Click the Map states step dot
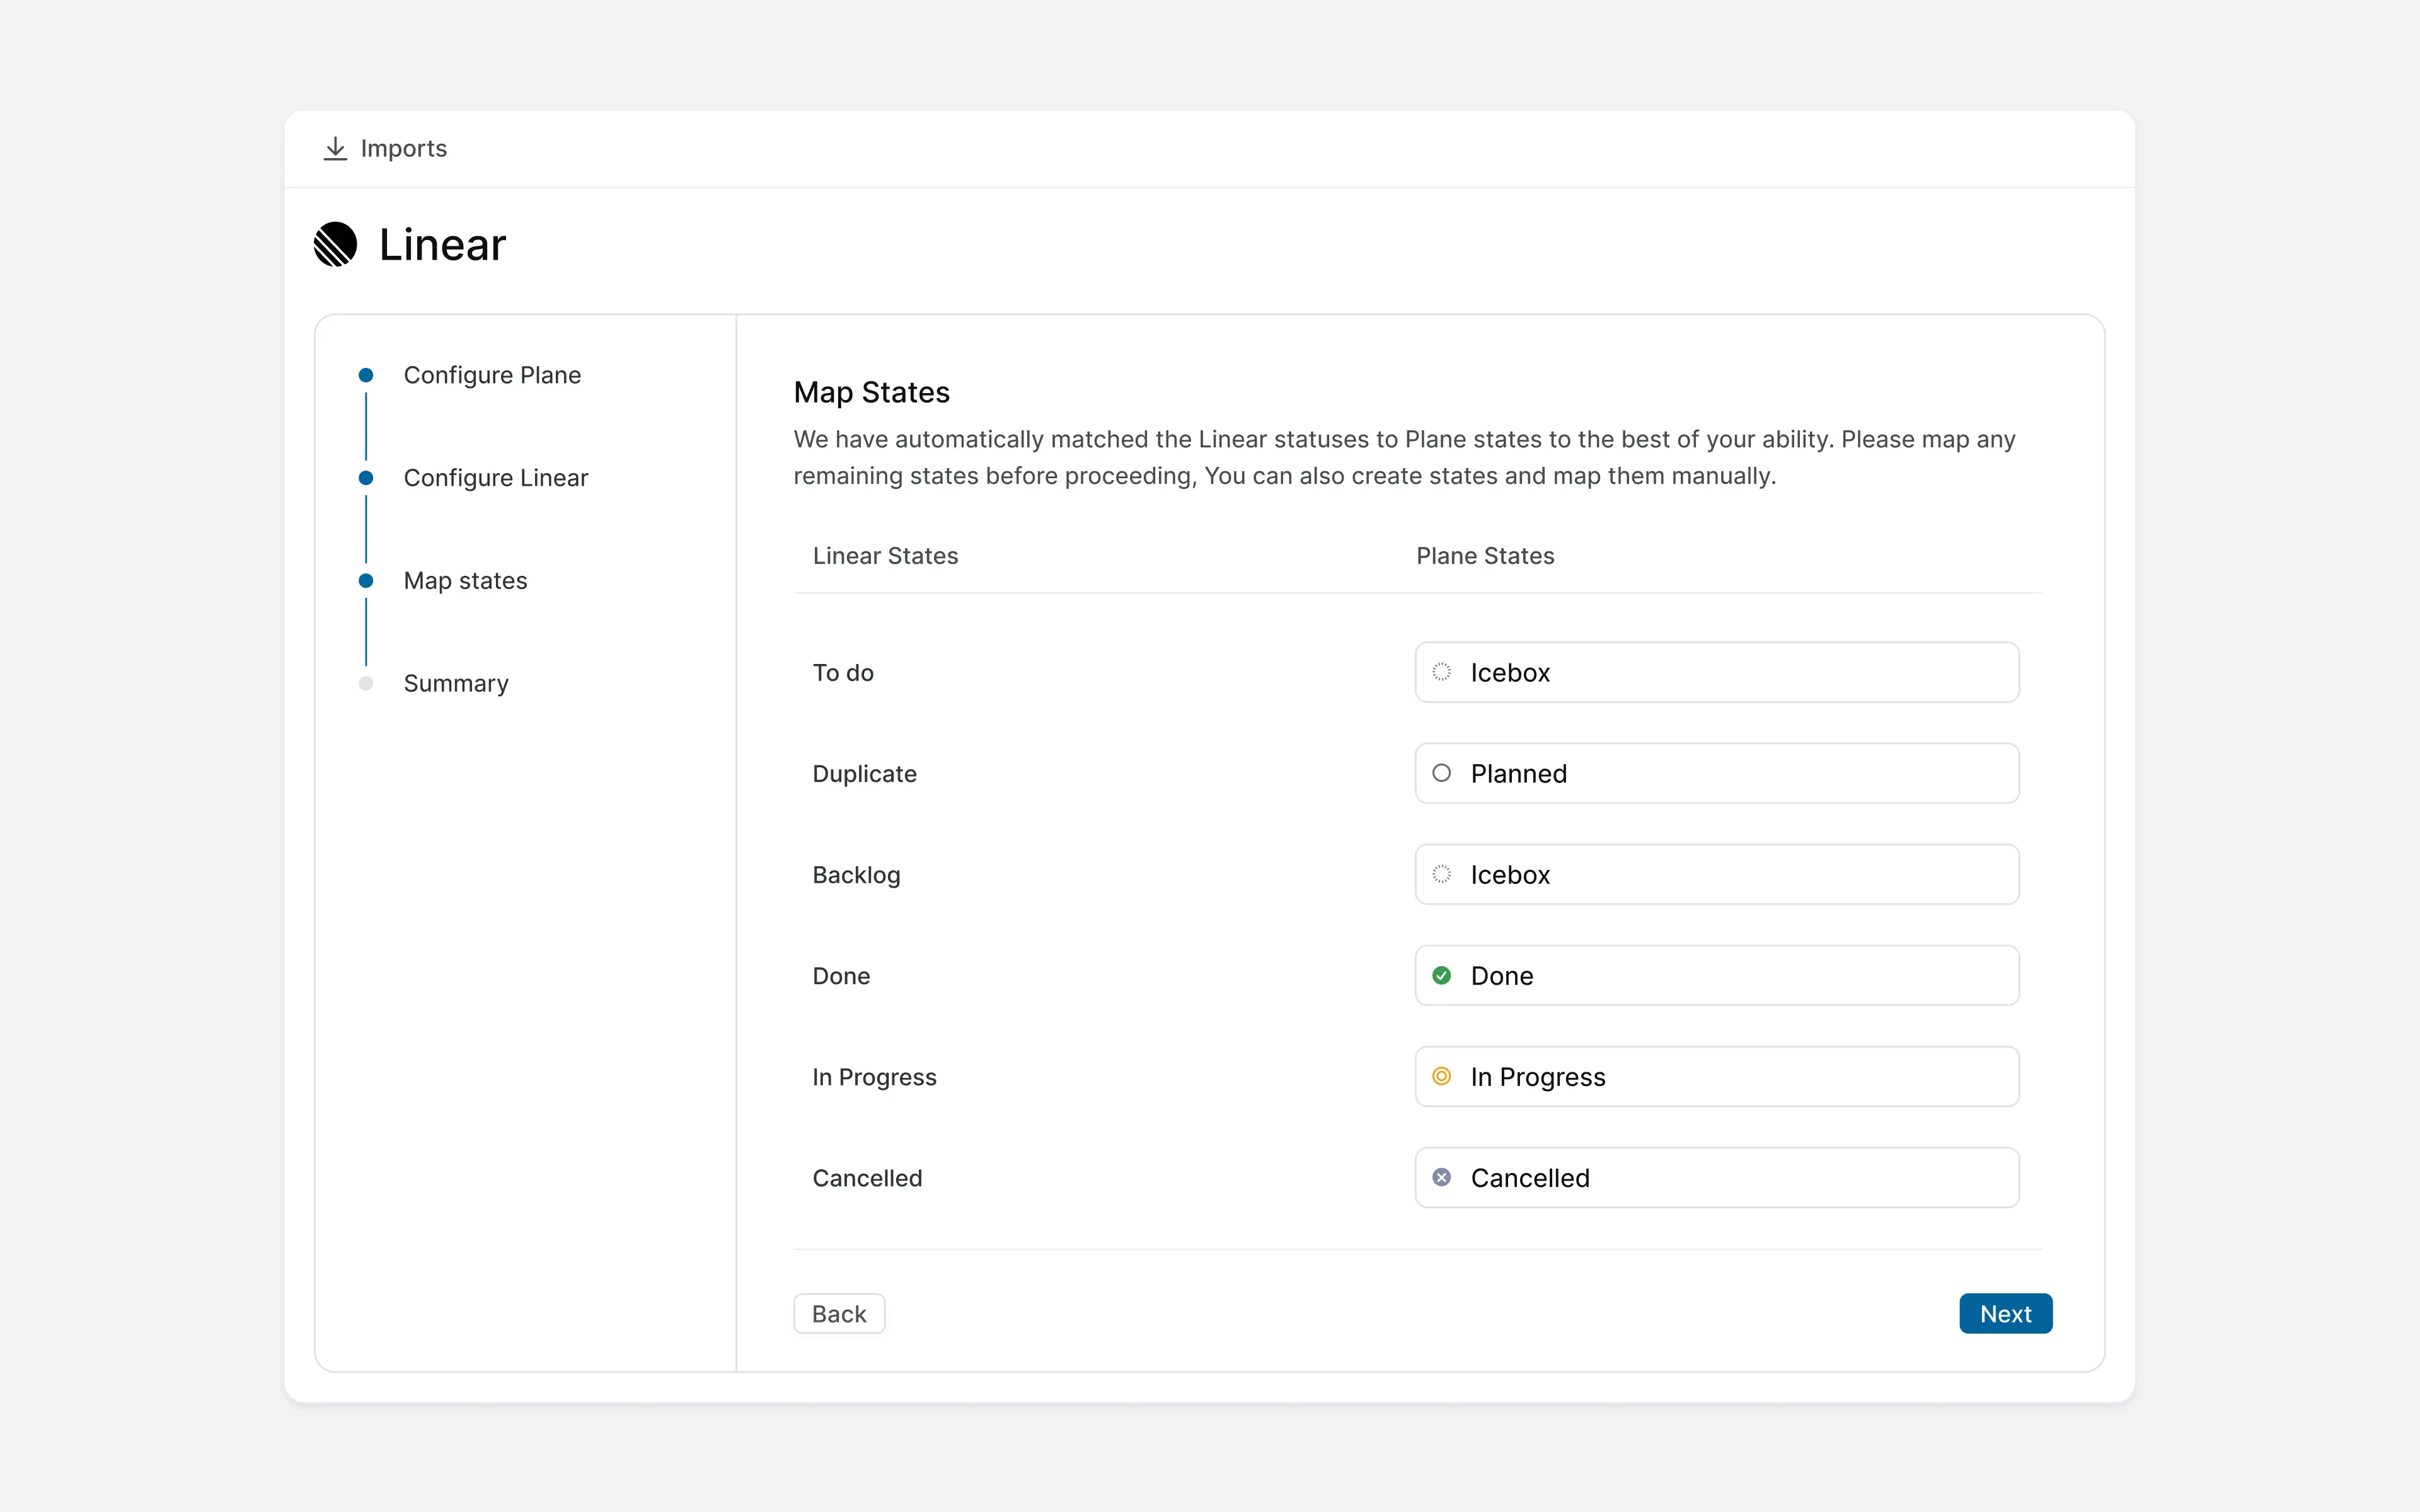 click(x=366, y=581)
